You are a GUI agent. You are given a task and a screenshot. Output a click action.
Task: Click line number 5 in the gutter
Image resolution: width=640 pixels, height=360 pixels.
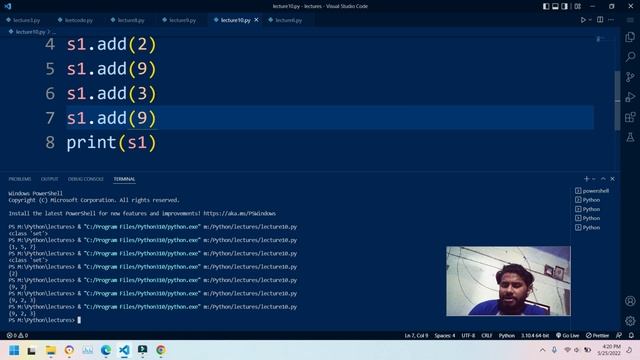50,69
